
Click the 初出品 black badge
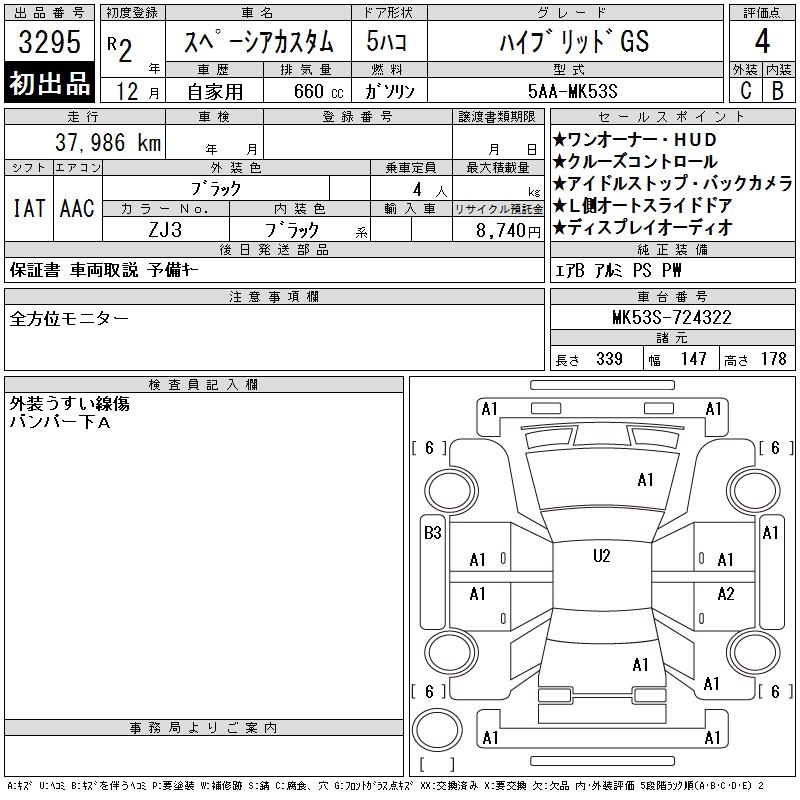[x=50, y=84]
